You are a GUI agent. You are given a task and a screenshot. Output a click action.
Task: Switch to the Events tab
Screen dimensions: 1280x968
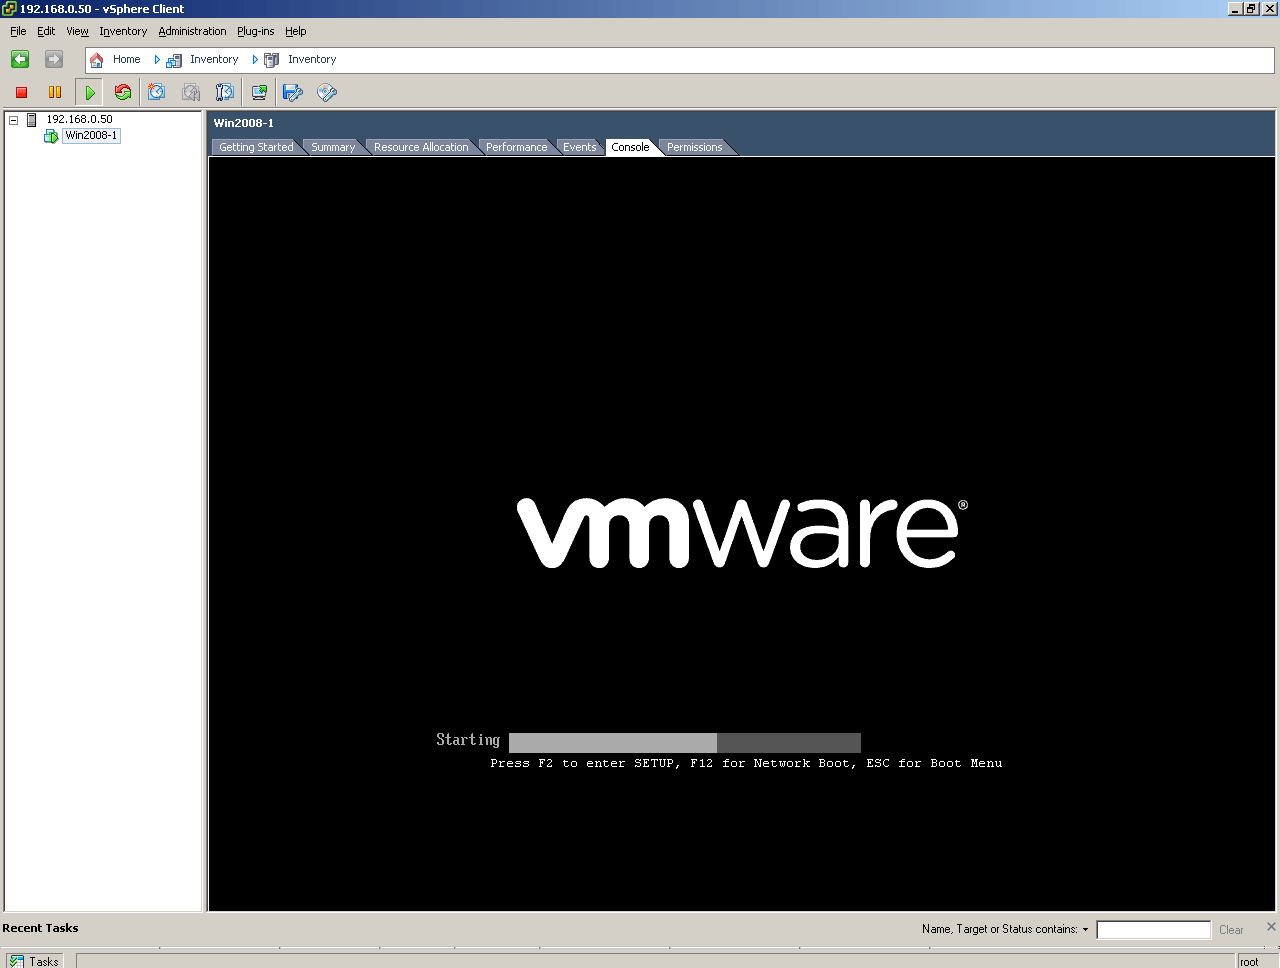point(579,147)
